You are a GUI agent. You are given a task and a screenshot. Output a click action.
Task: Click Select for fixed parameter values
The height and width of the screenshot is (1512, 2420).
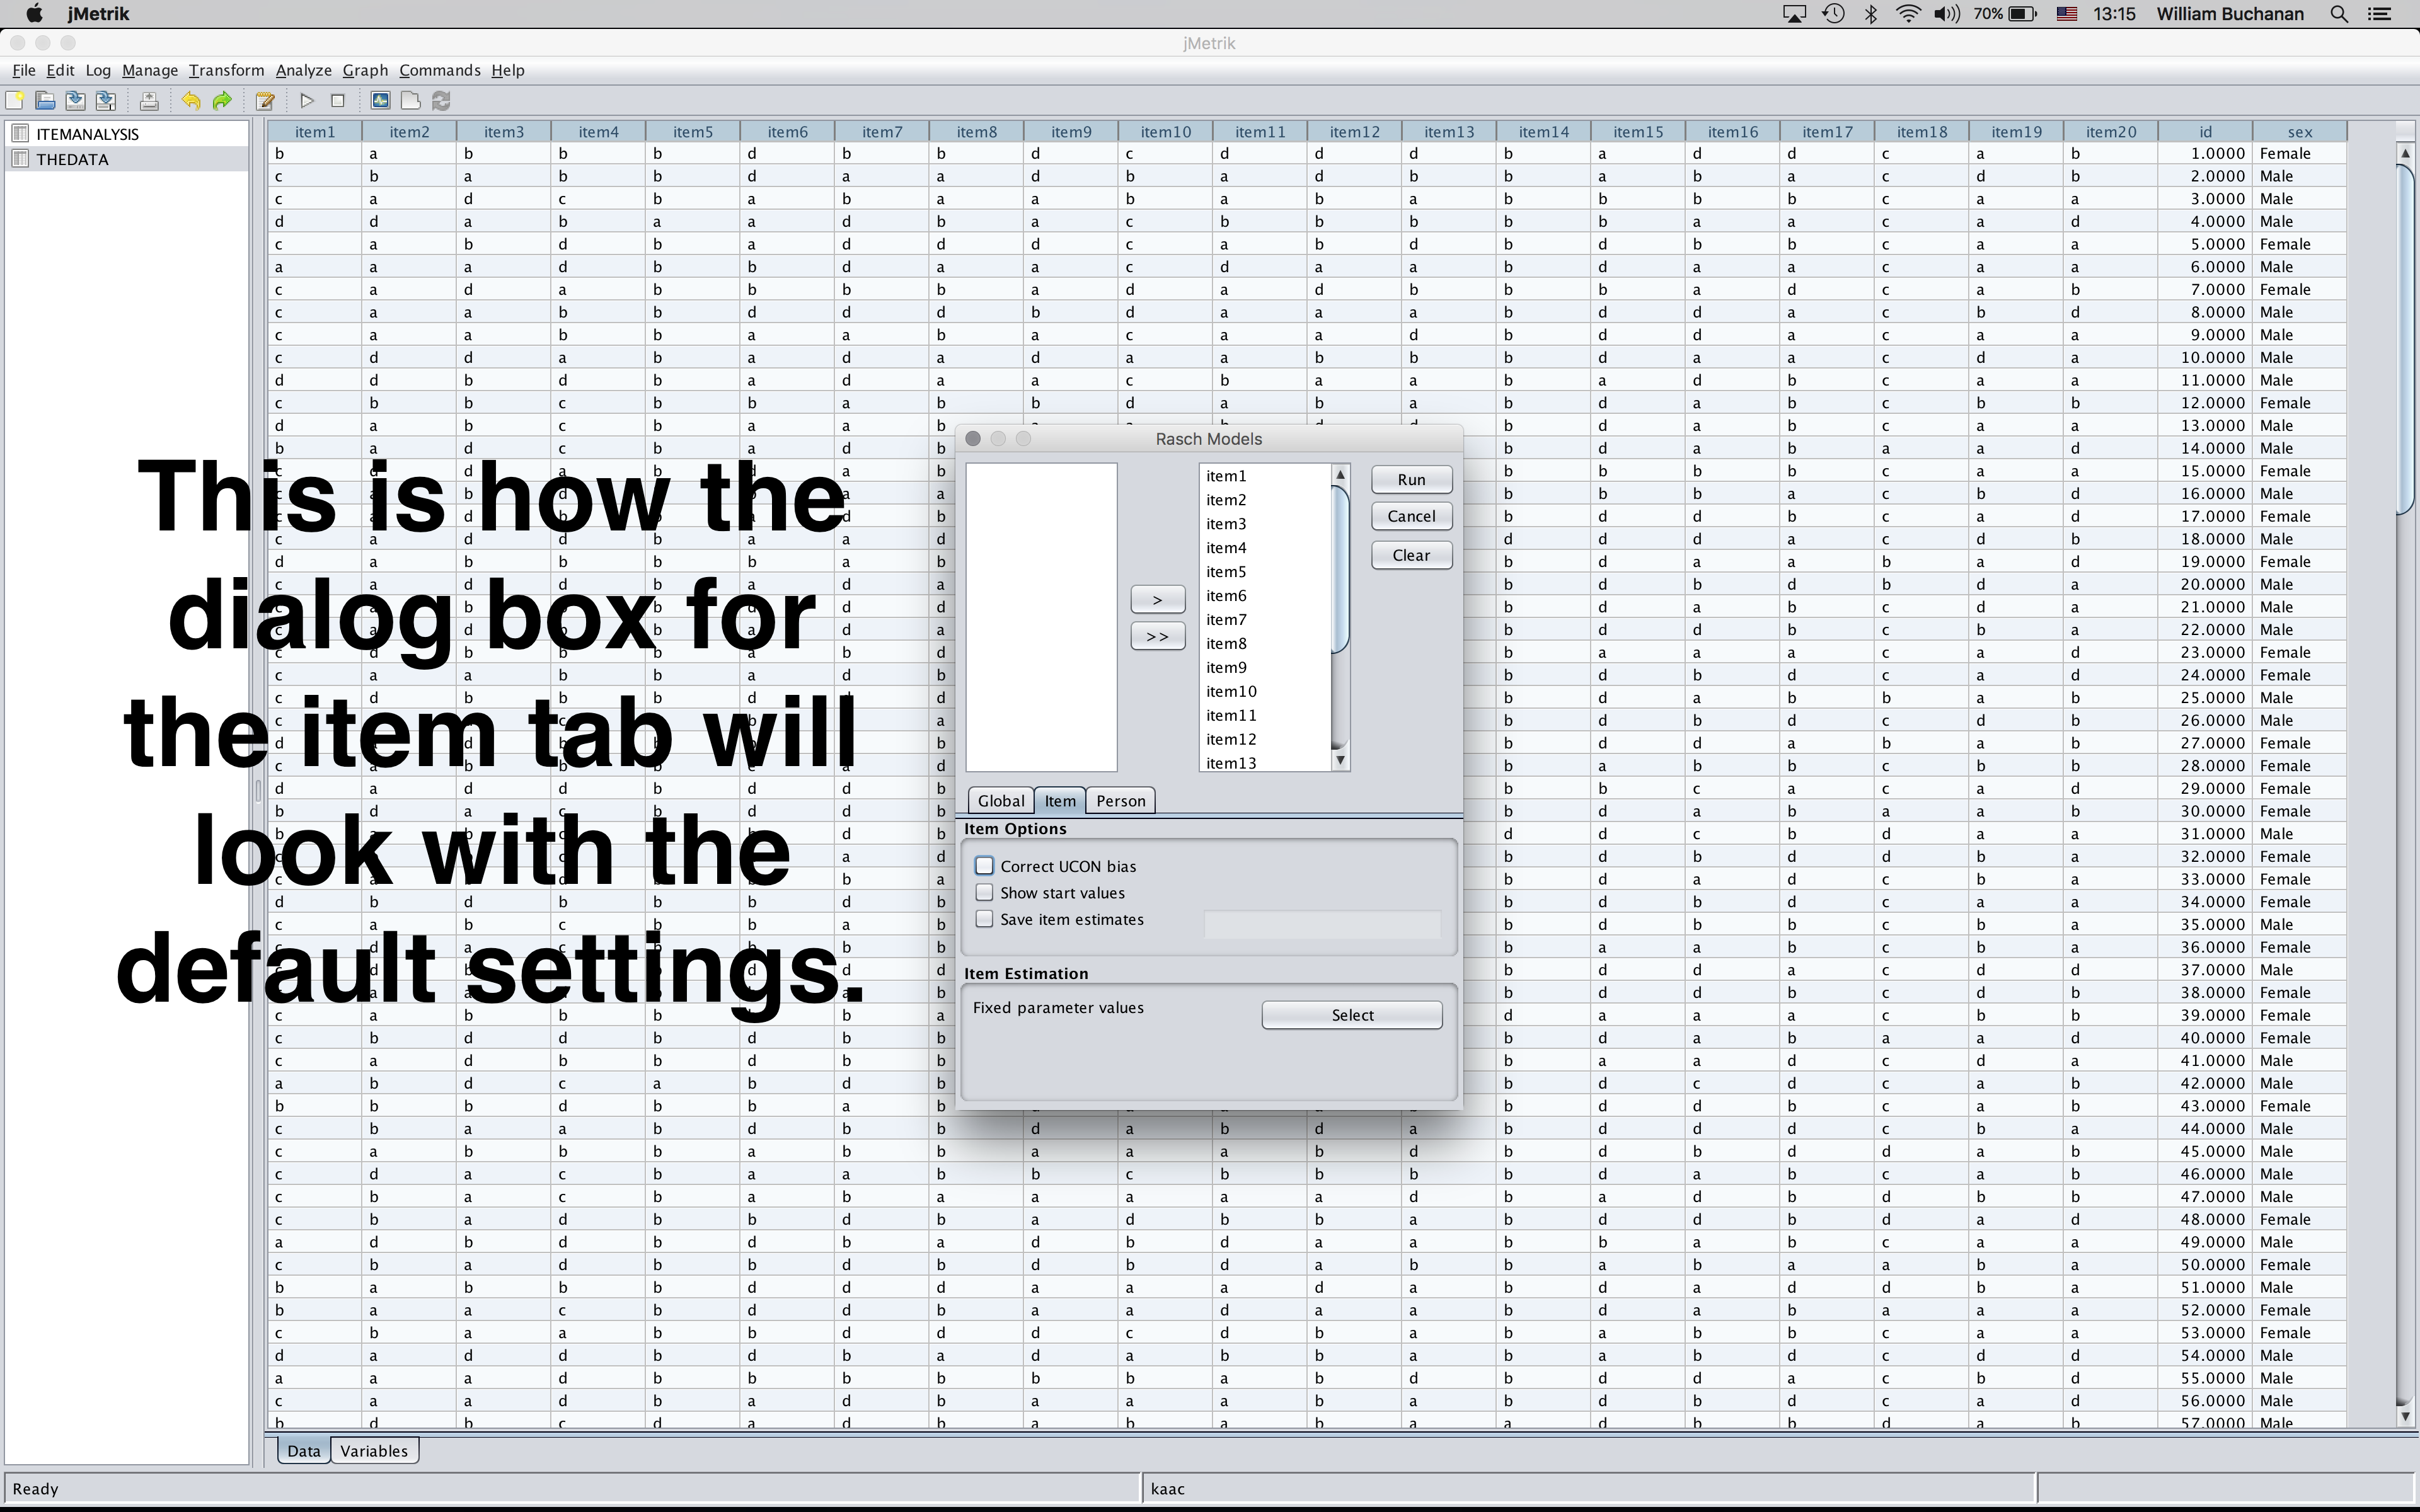[x=1352, y=1015]
